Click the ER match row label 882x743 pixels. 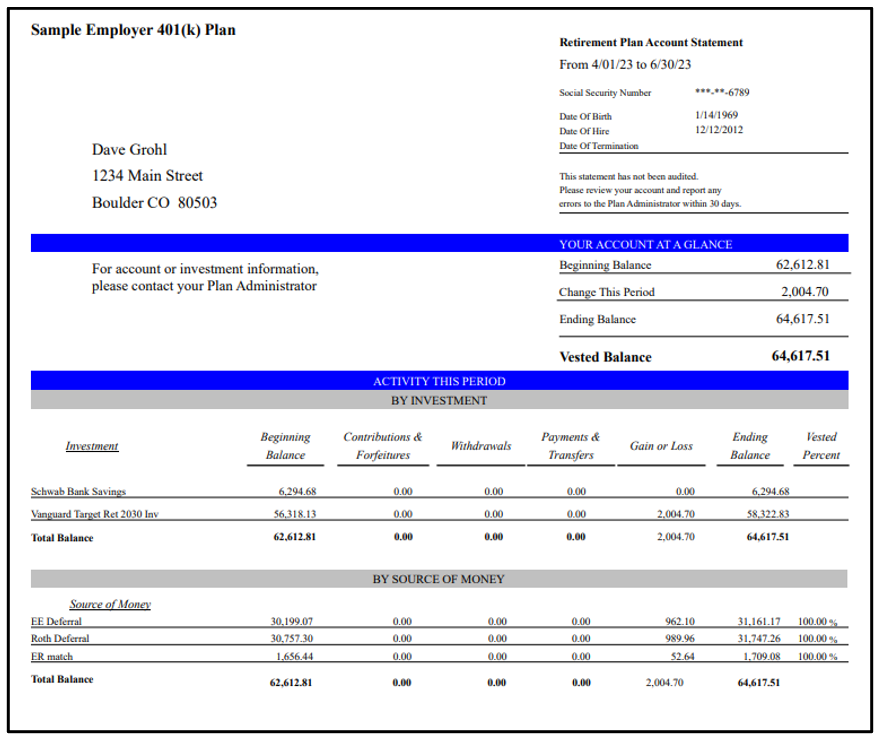(x=52, y=657)
